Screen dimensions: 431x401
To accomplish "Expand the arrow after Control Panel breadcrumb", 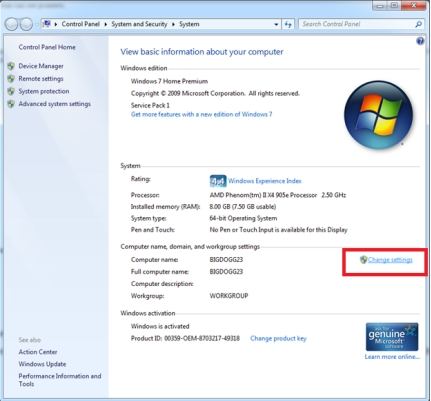I will pos(105,24).
